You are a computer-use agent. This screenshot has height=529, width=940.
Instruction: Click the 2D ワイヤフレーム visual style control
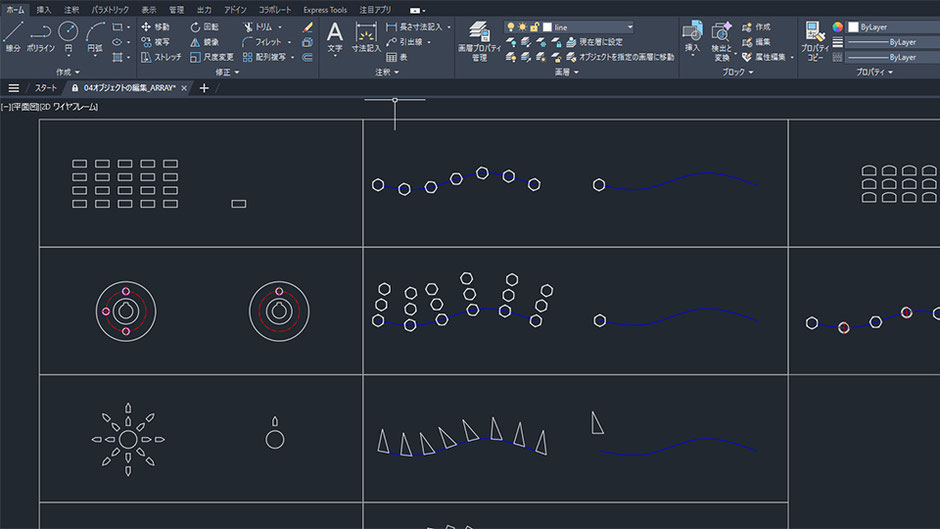pos(69,107)
